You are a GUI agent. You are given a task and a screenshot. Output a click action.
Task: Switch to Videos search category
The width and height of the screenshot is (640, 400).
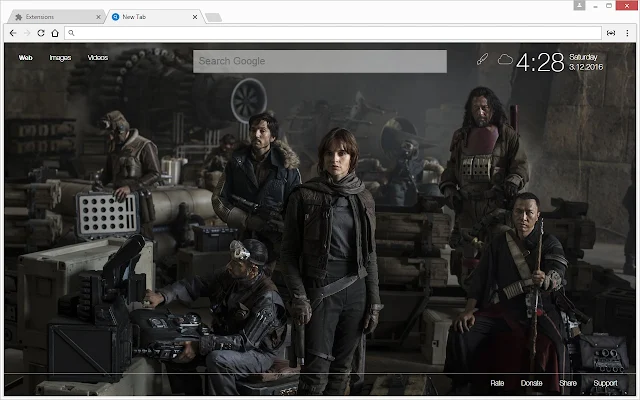click(x=98, y=58)
